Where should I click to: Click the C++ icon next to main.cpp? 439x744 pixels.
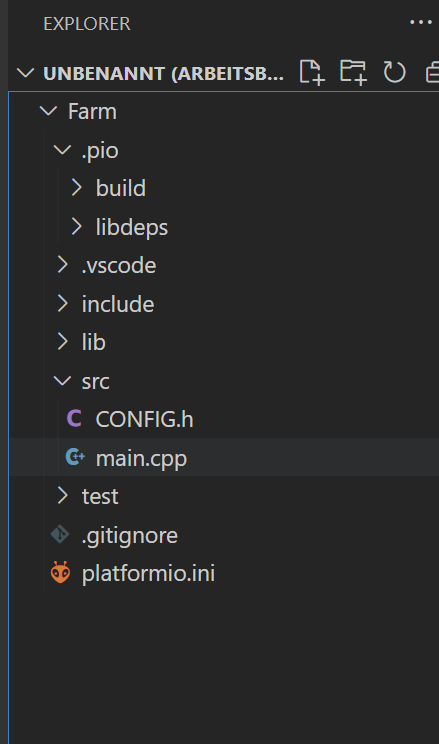point(75,457)
